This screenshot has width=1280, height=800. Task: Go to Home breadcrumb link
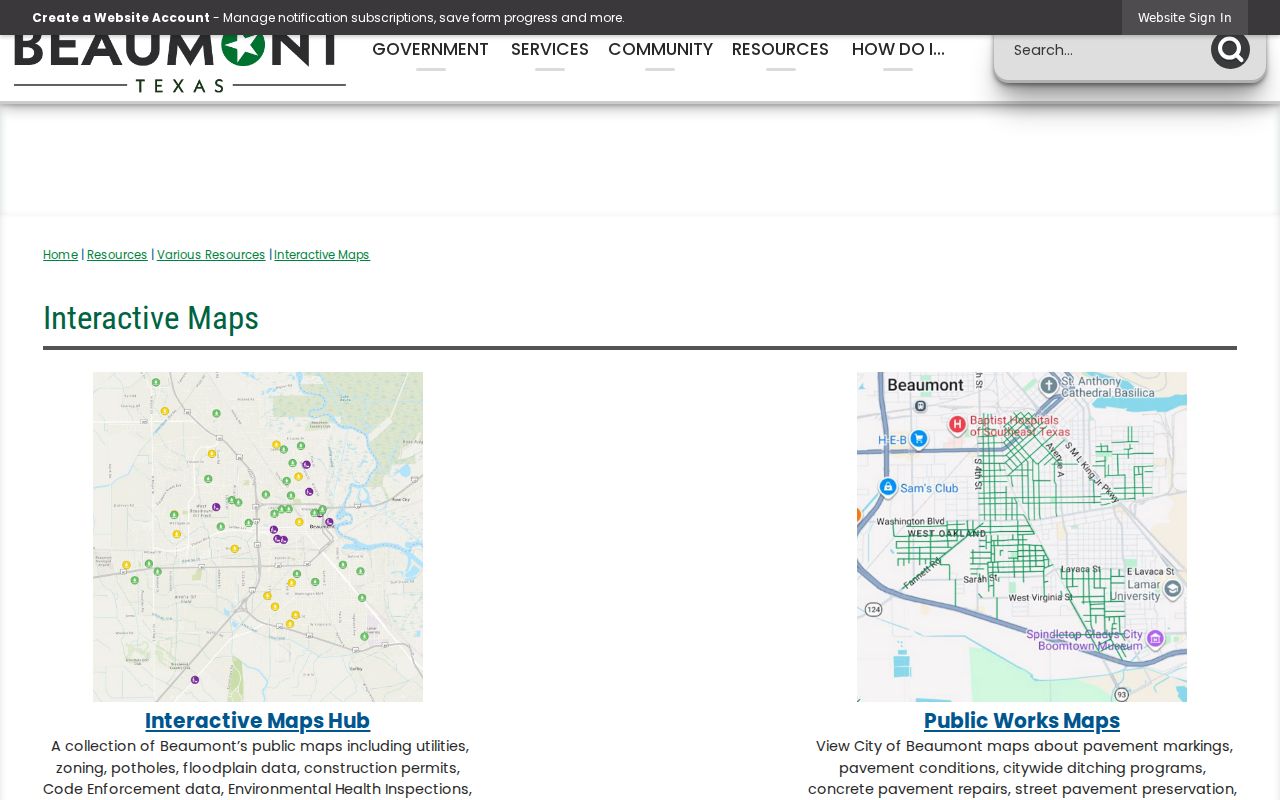[60, 255]
